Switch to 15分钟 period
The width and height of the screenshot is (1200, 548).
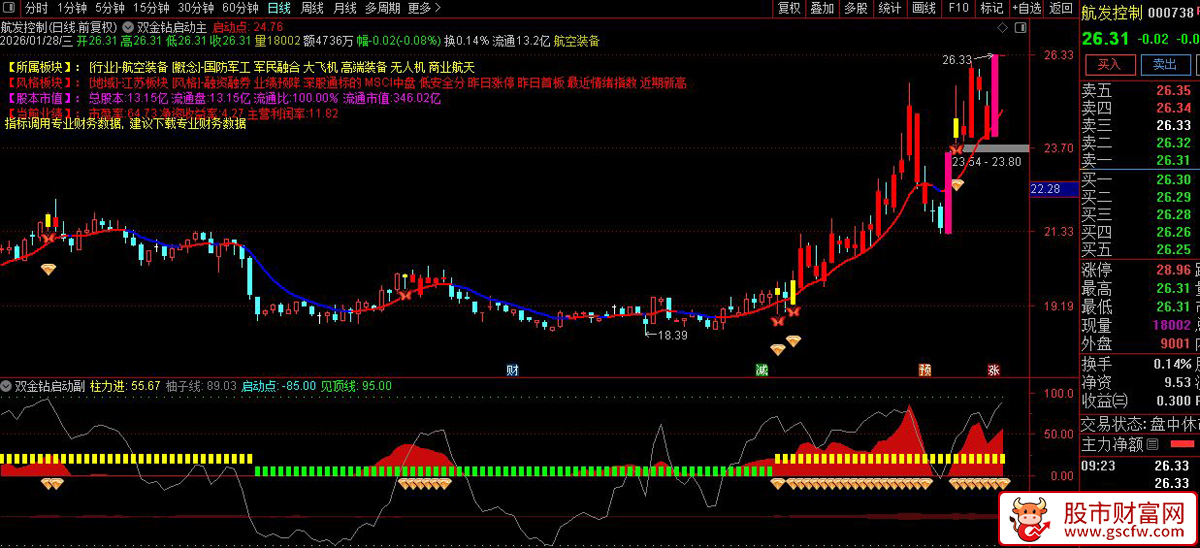point(151,8)
